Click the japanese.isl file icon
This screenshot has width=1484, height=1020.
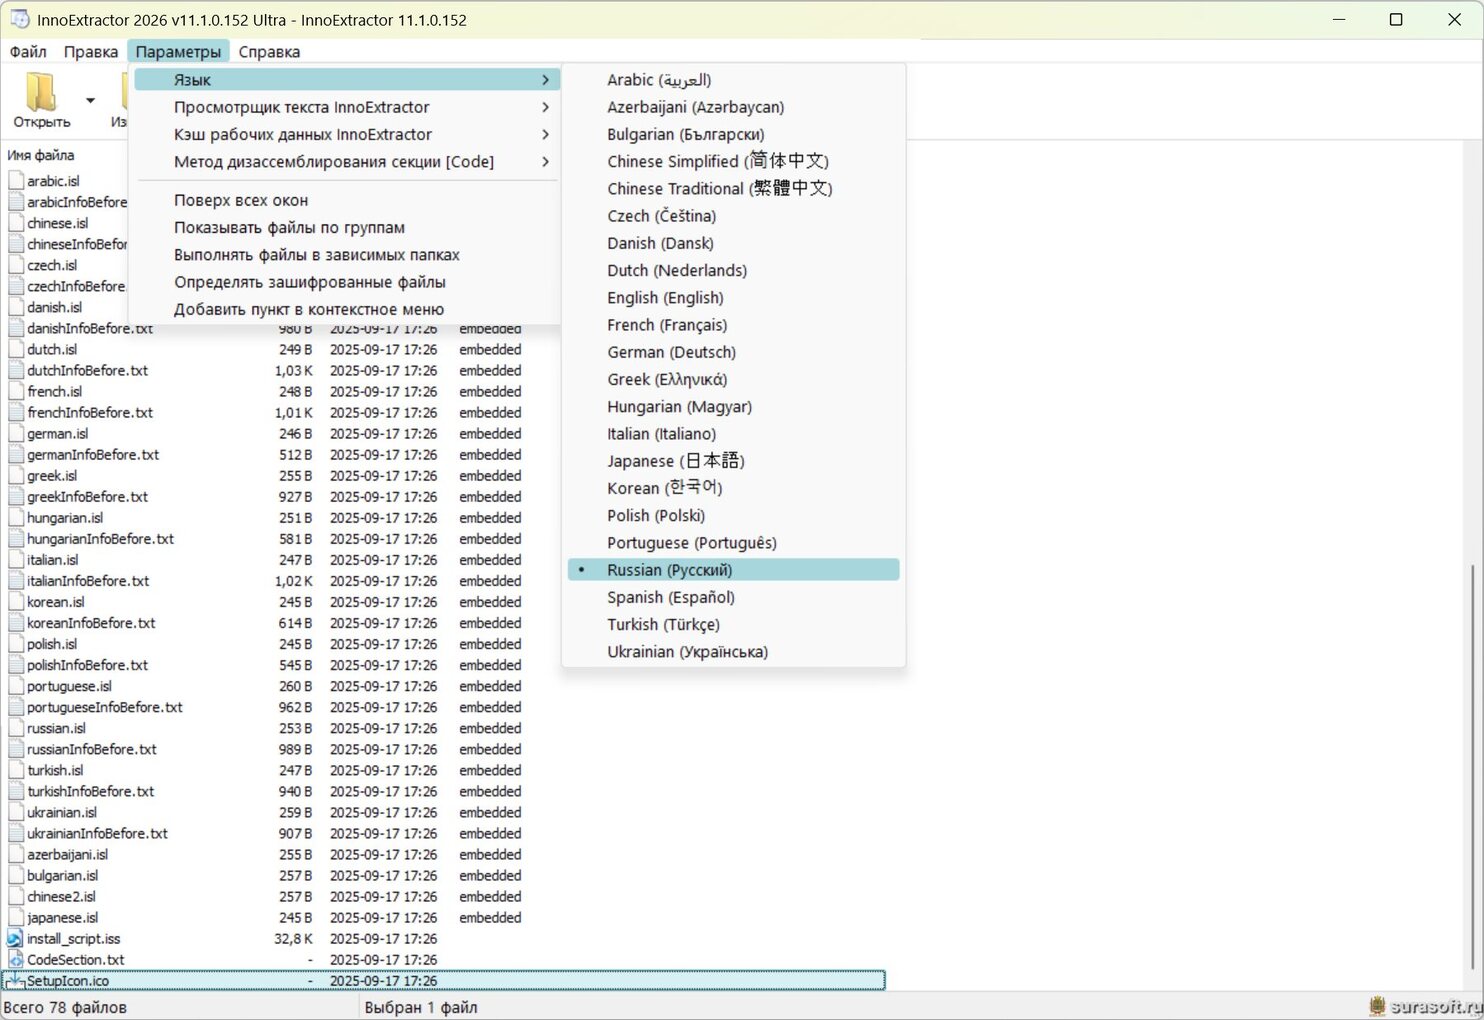[x=16, y=918]
